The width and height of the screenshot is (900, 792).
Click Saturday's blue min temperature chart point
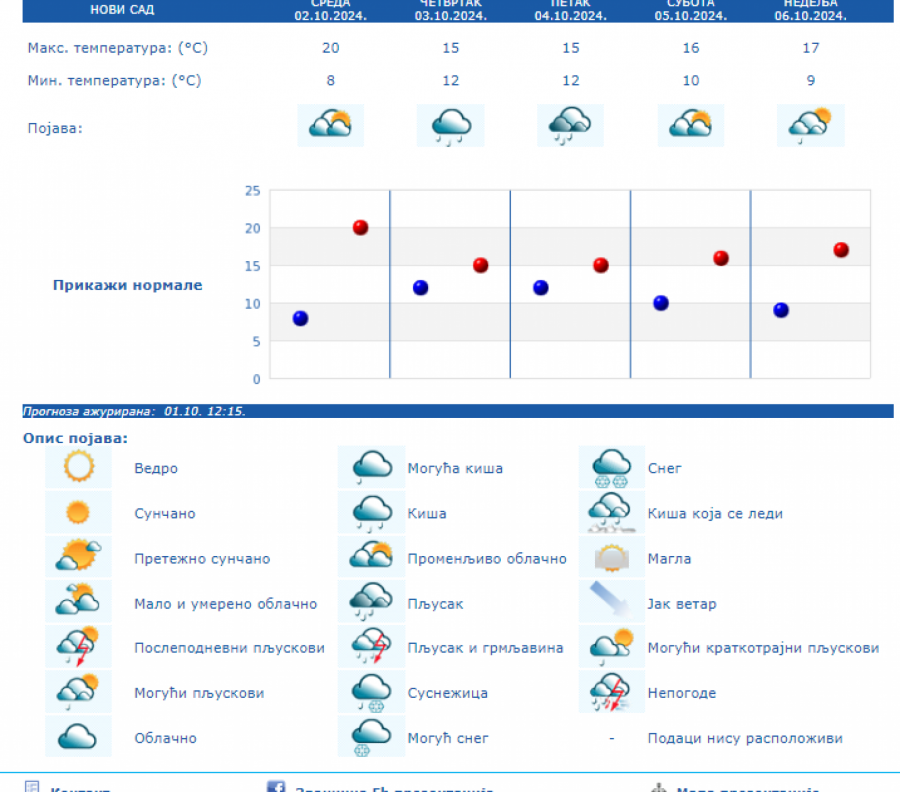click(x=661, y=303)
